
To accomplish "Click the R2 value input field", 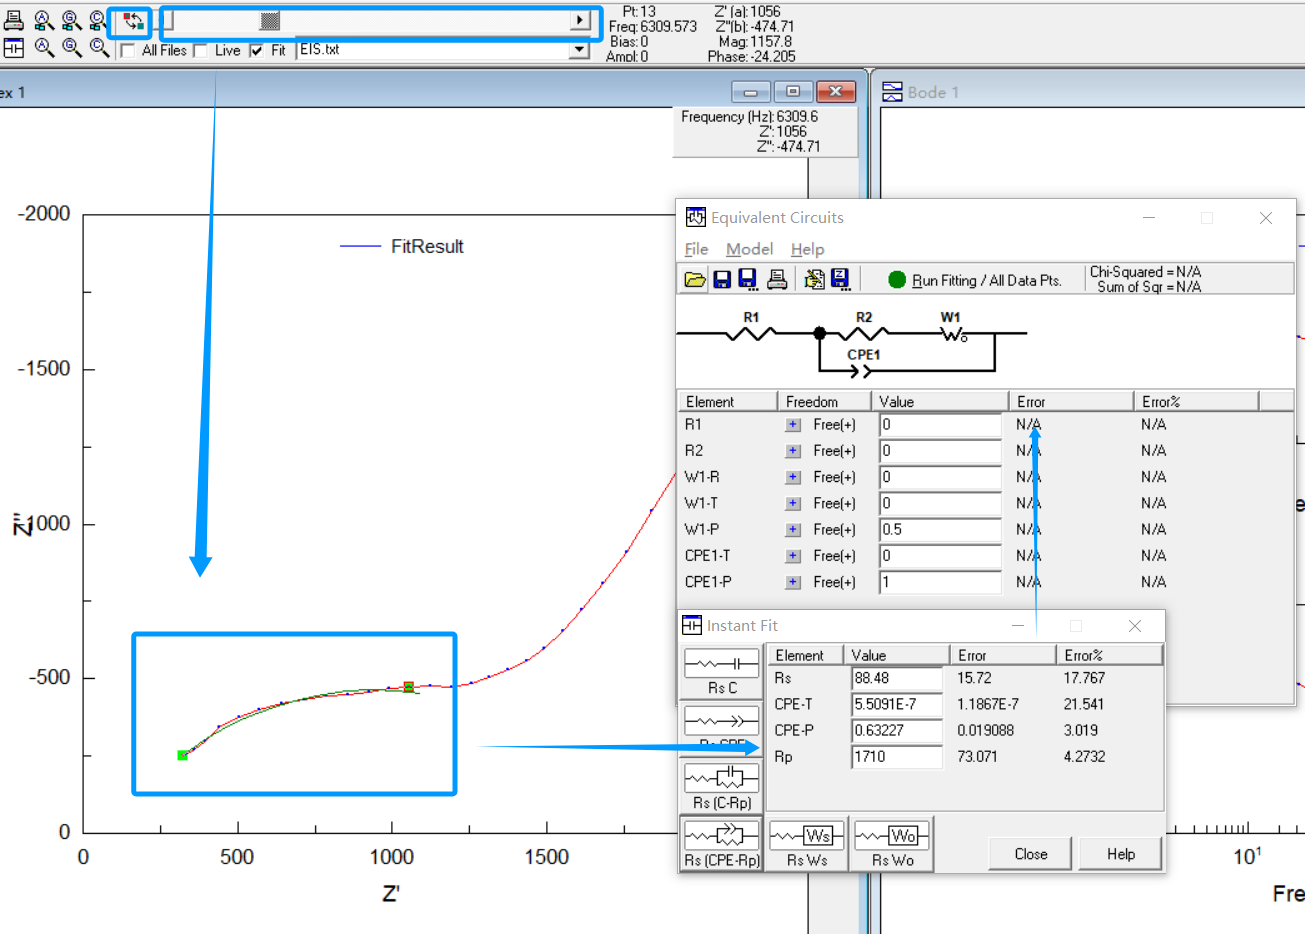I will click(940, 451).
